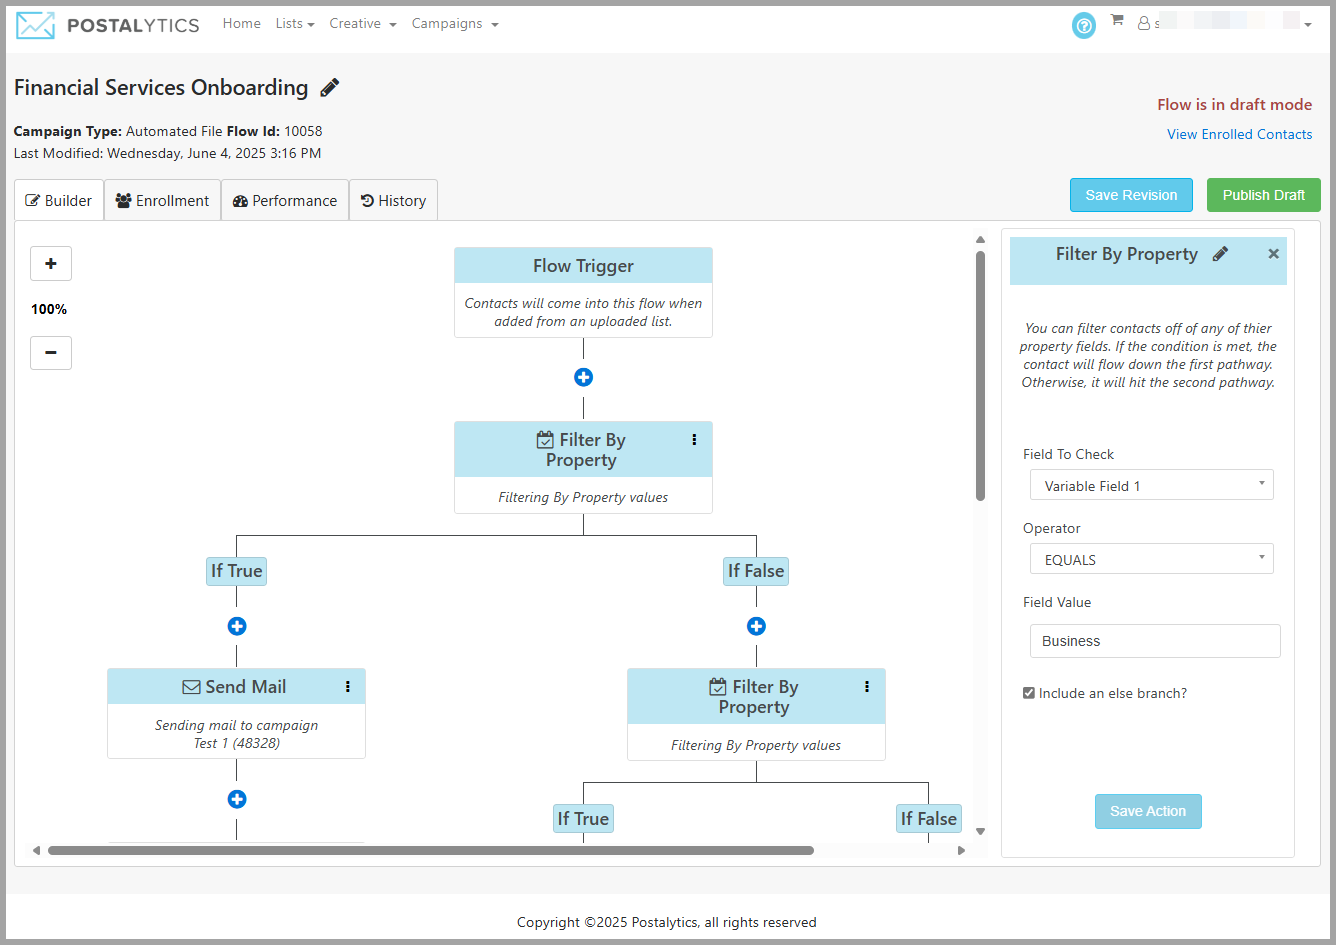Expand the Lists menu
Screen dimensions: 1336x945
(x=295, y=23)
